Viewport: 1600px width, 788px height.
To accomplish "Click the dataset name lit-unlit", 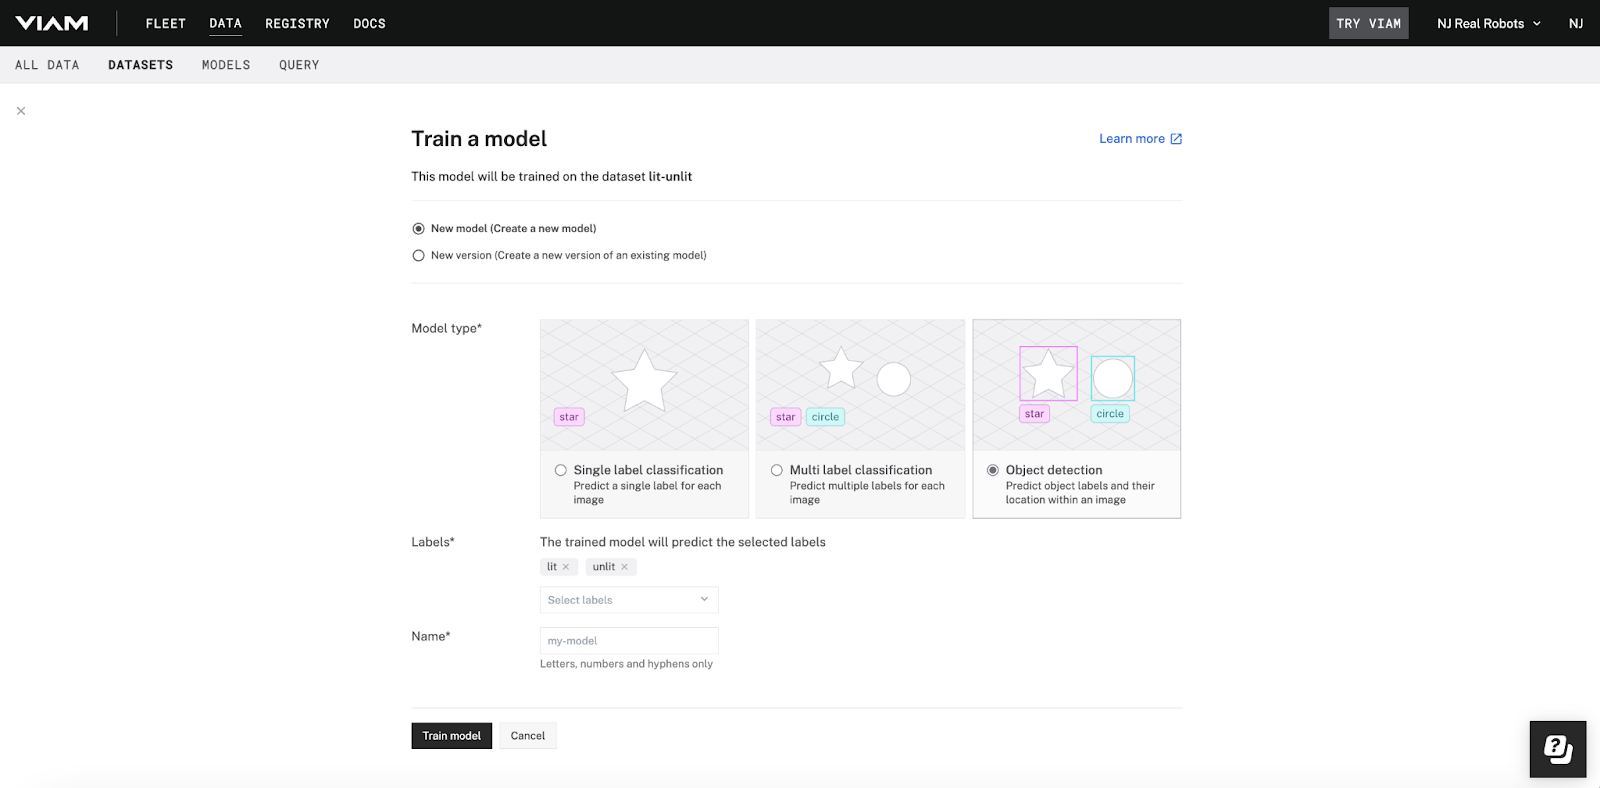I will (670, 177).
